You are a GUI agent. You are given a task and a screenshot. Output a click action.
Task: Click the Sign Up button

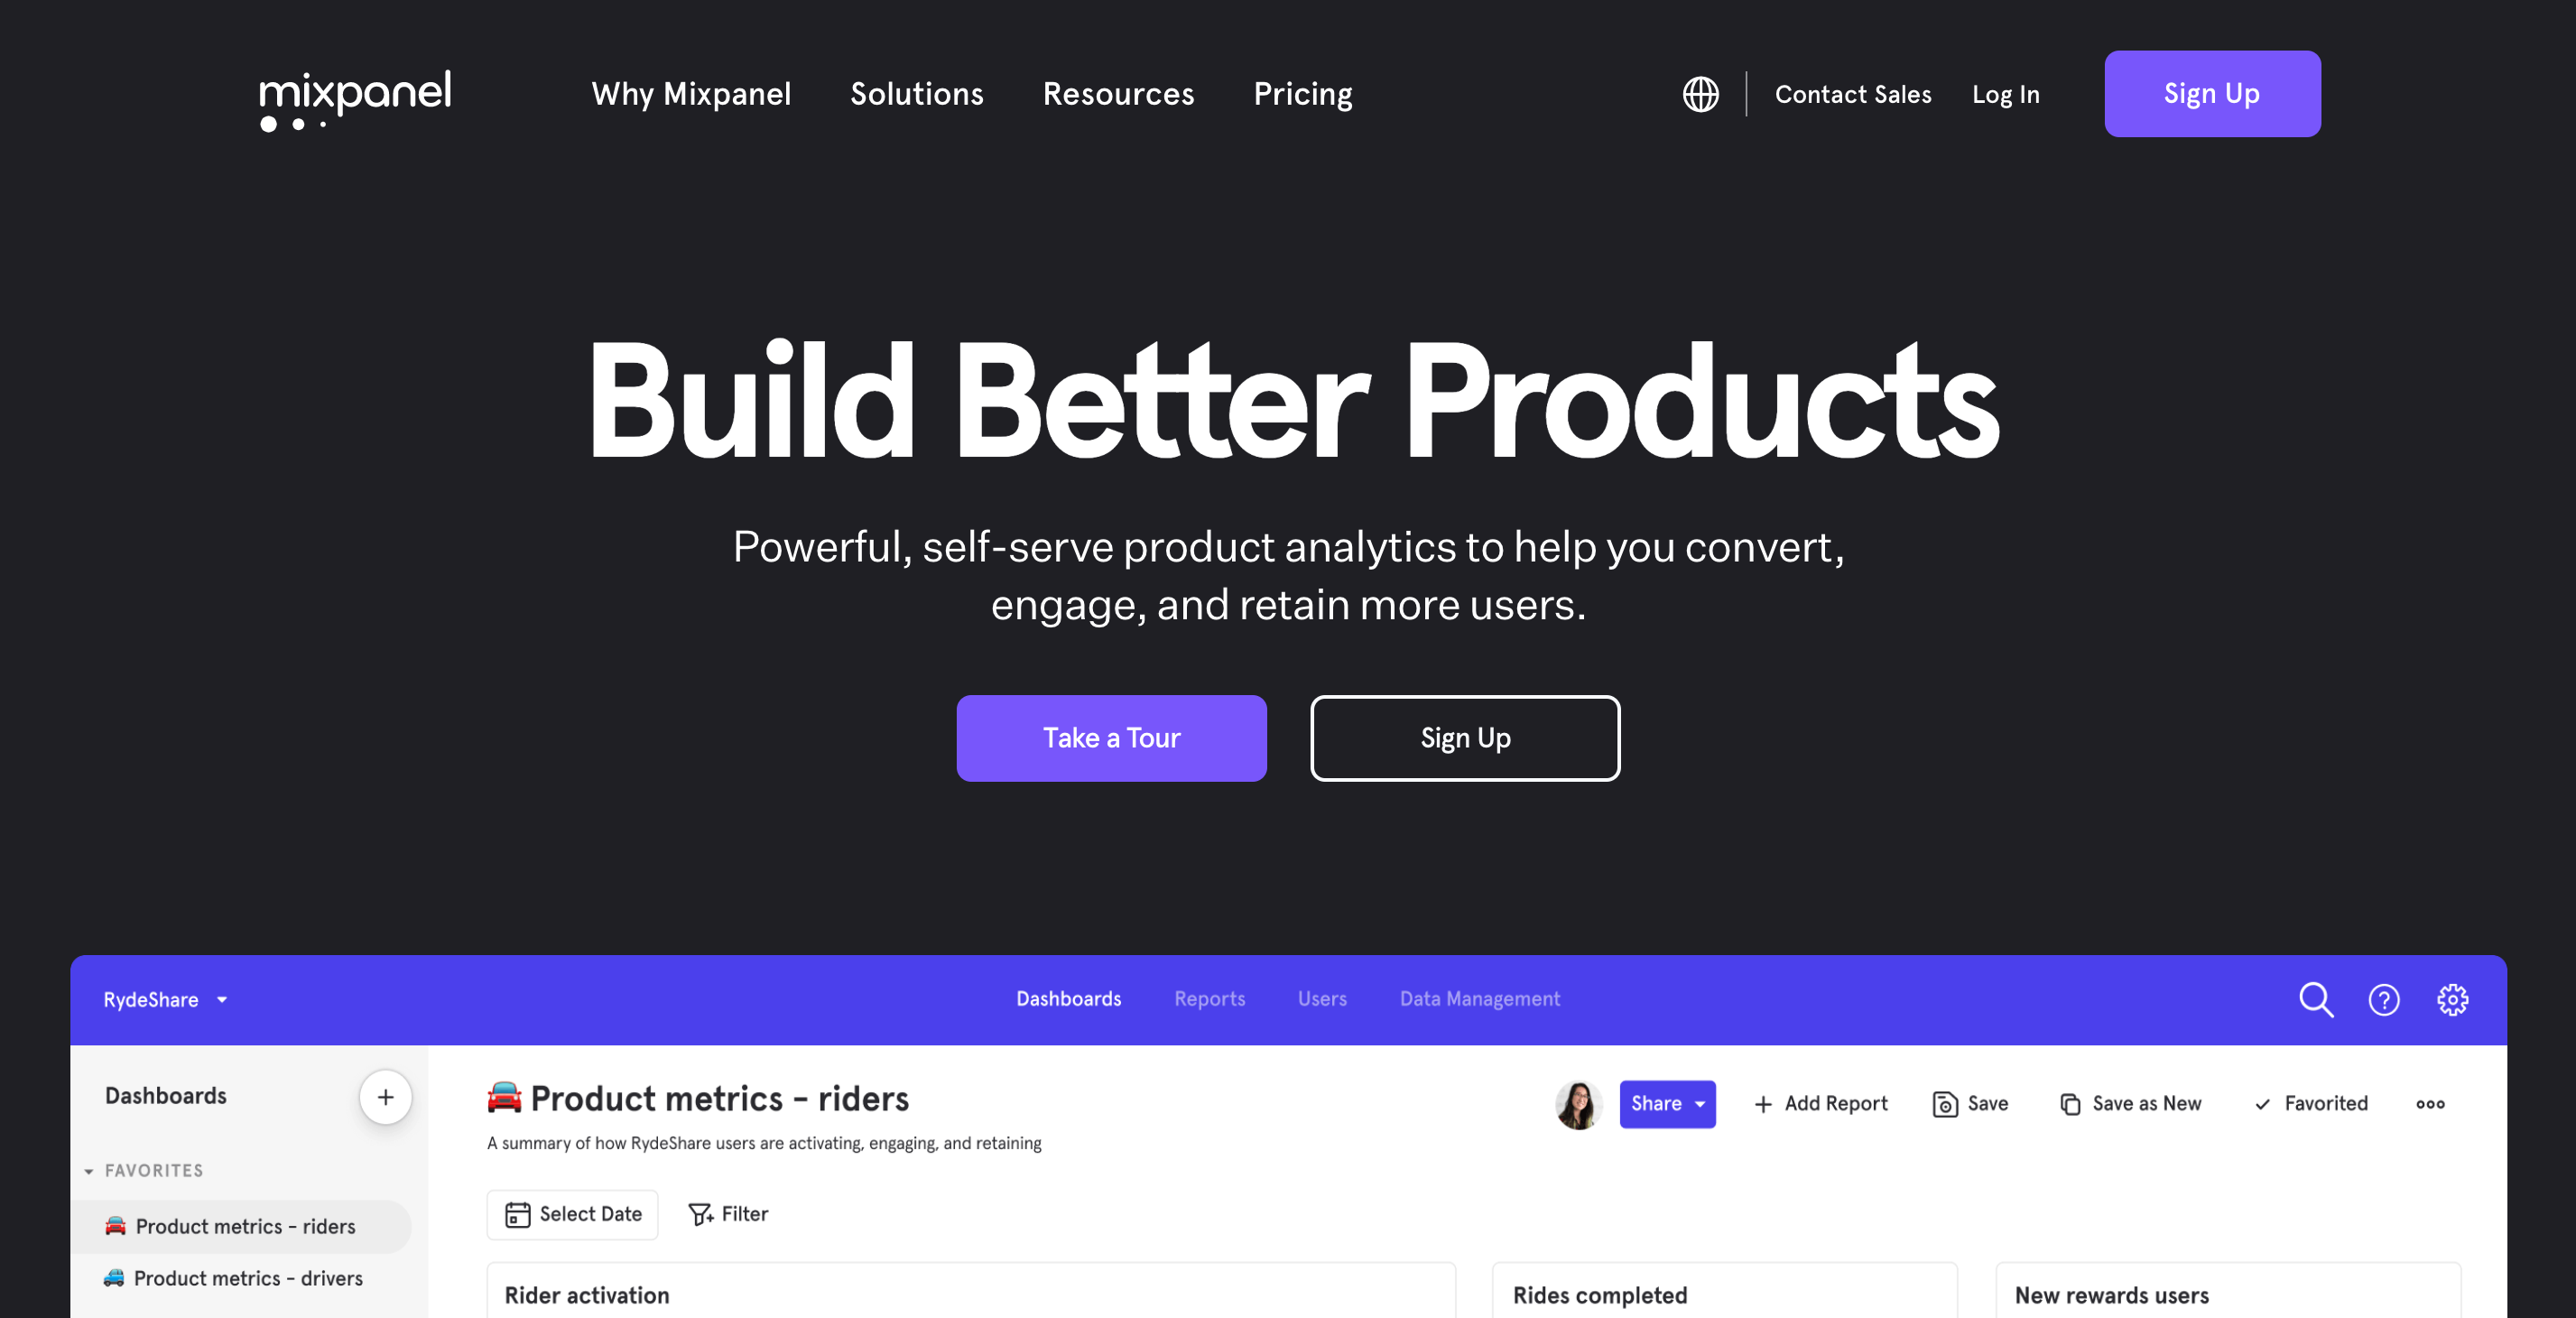click(x=2211, y=94)
